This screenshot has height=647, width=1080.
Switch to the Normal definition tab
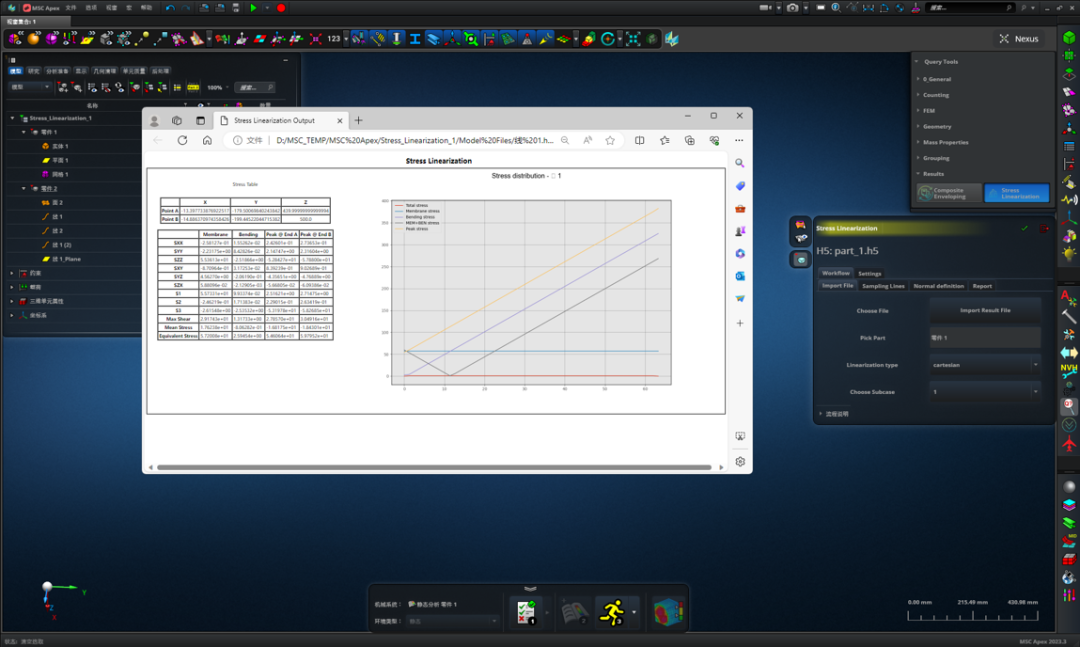938,286
